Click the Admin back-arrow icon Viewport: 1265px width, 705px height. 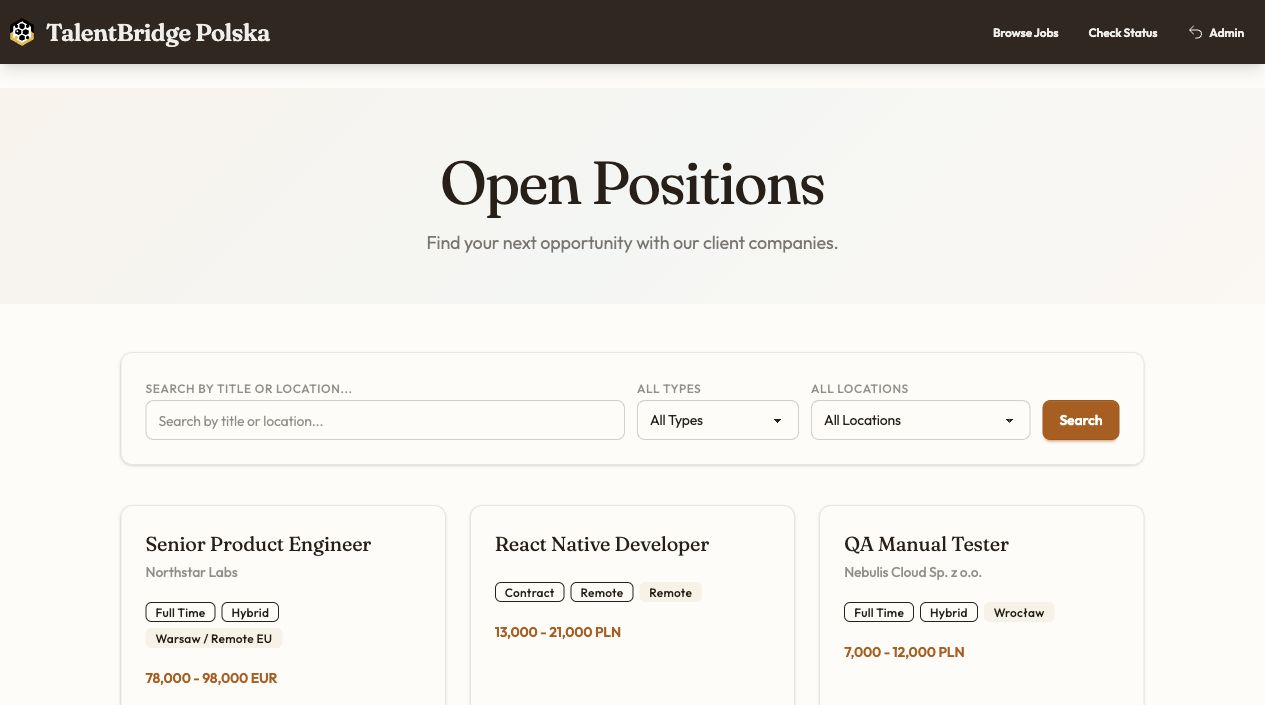pos(1195,33)
